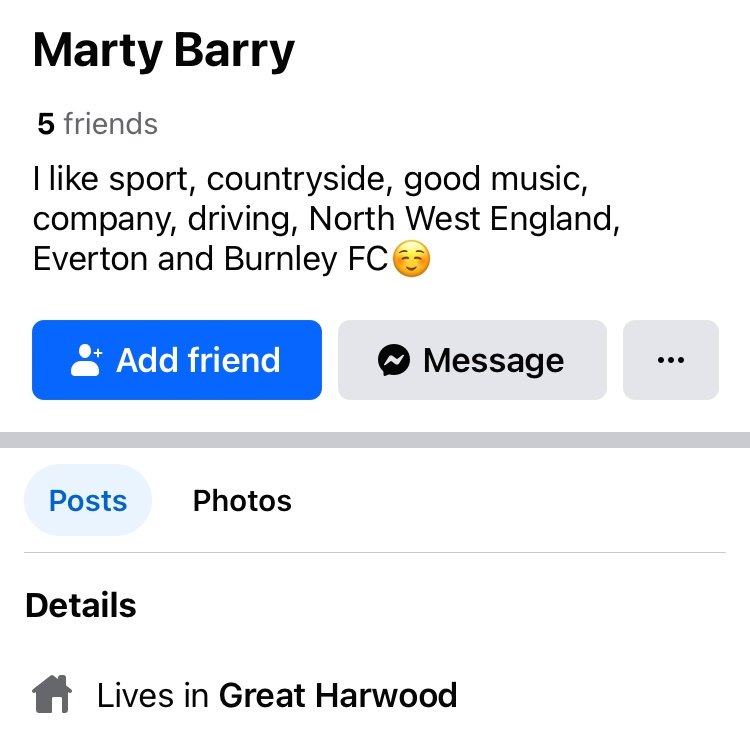Click the bio line starting "I like sport"
The width and height of the screenshot is (750, 741).
[x=310, y=180]
